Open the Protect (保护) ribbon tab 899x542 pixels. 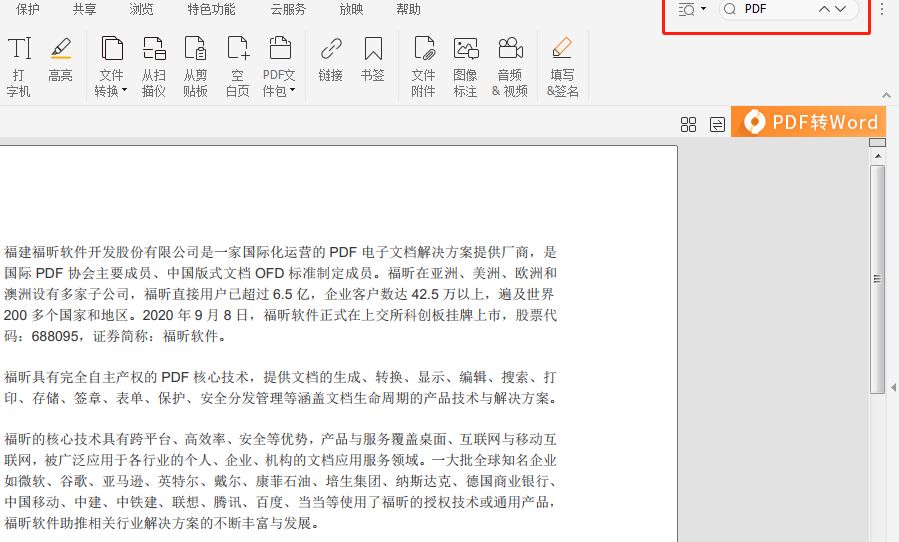[x=28, y=9]
